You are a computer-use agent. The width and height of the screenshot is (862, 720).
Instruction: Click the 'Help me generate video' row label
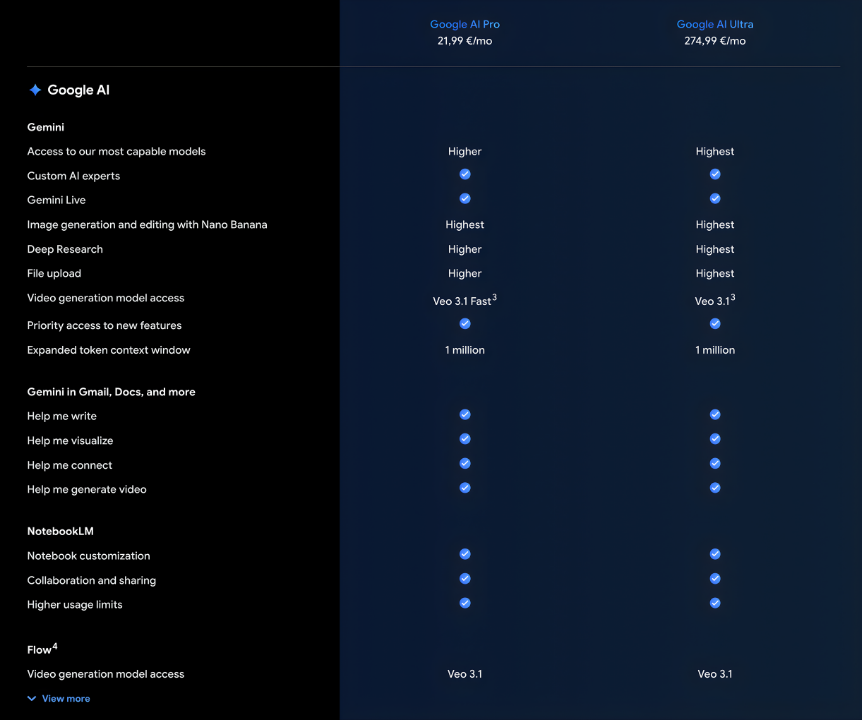86,489
